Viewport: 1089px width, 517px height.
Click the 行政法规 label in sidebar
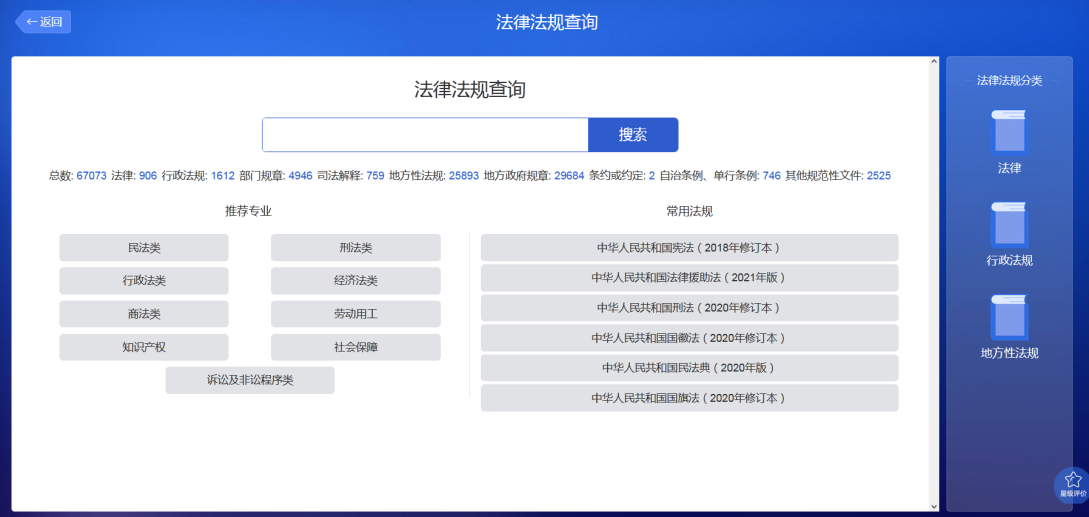click(x=1009, y=261)
